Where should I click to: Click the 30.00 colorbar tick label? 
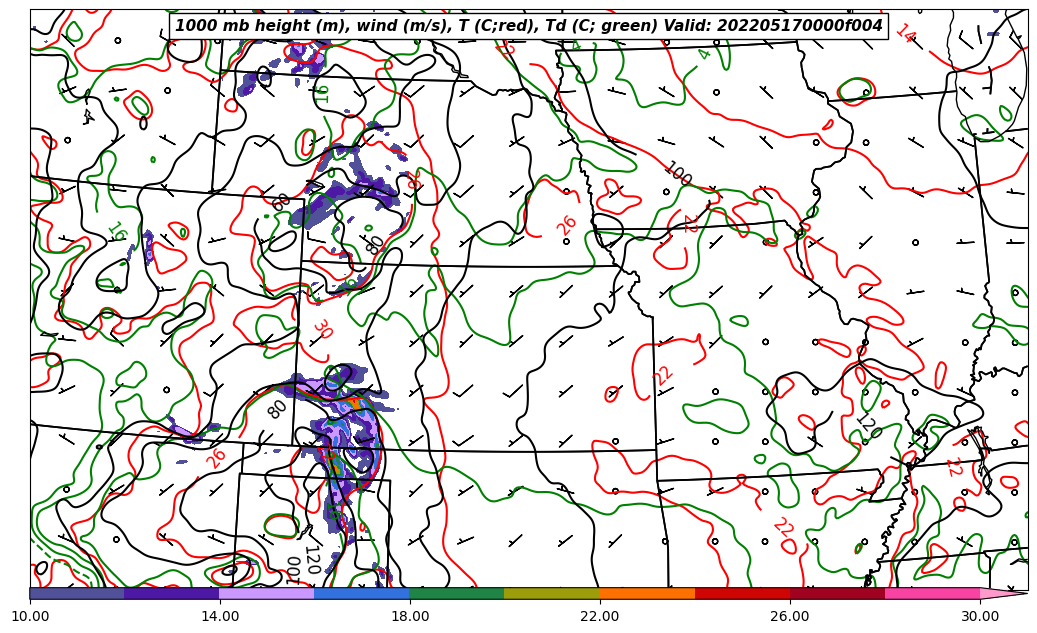point(980,617)
